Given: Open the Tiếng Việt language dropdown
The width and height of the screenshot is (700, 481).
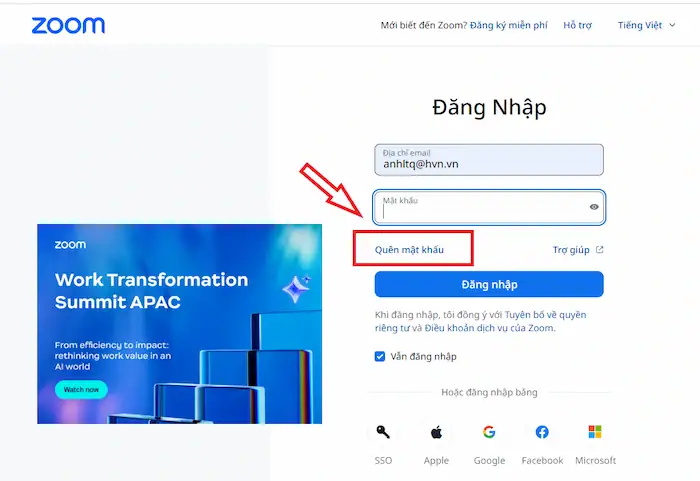Looking at the screenshot, I should (646, 25).
